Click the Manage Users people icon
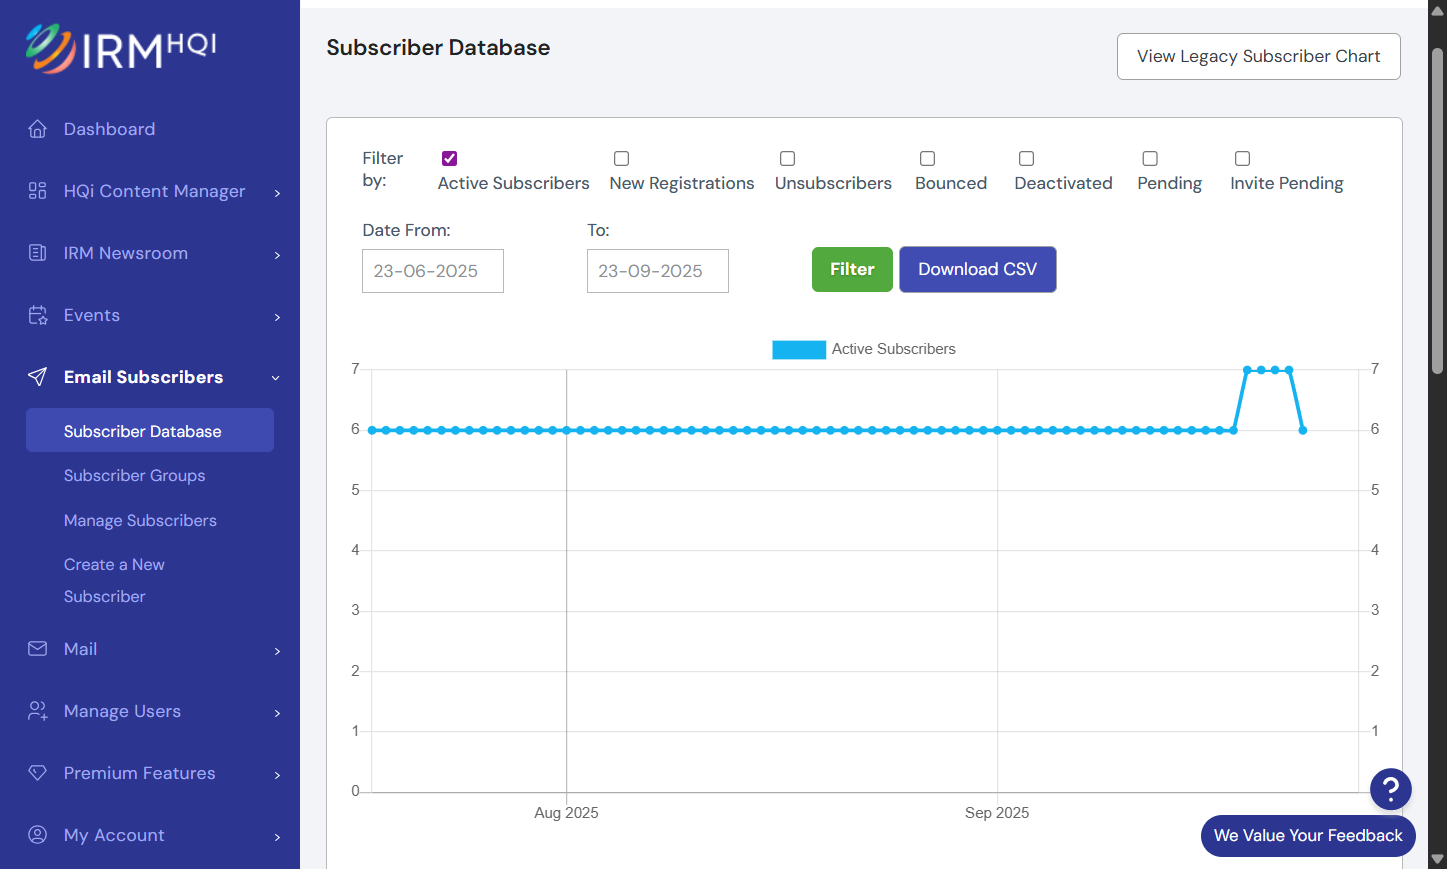Viewport: 1447px width, 869px height. coord(38,711)
